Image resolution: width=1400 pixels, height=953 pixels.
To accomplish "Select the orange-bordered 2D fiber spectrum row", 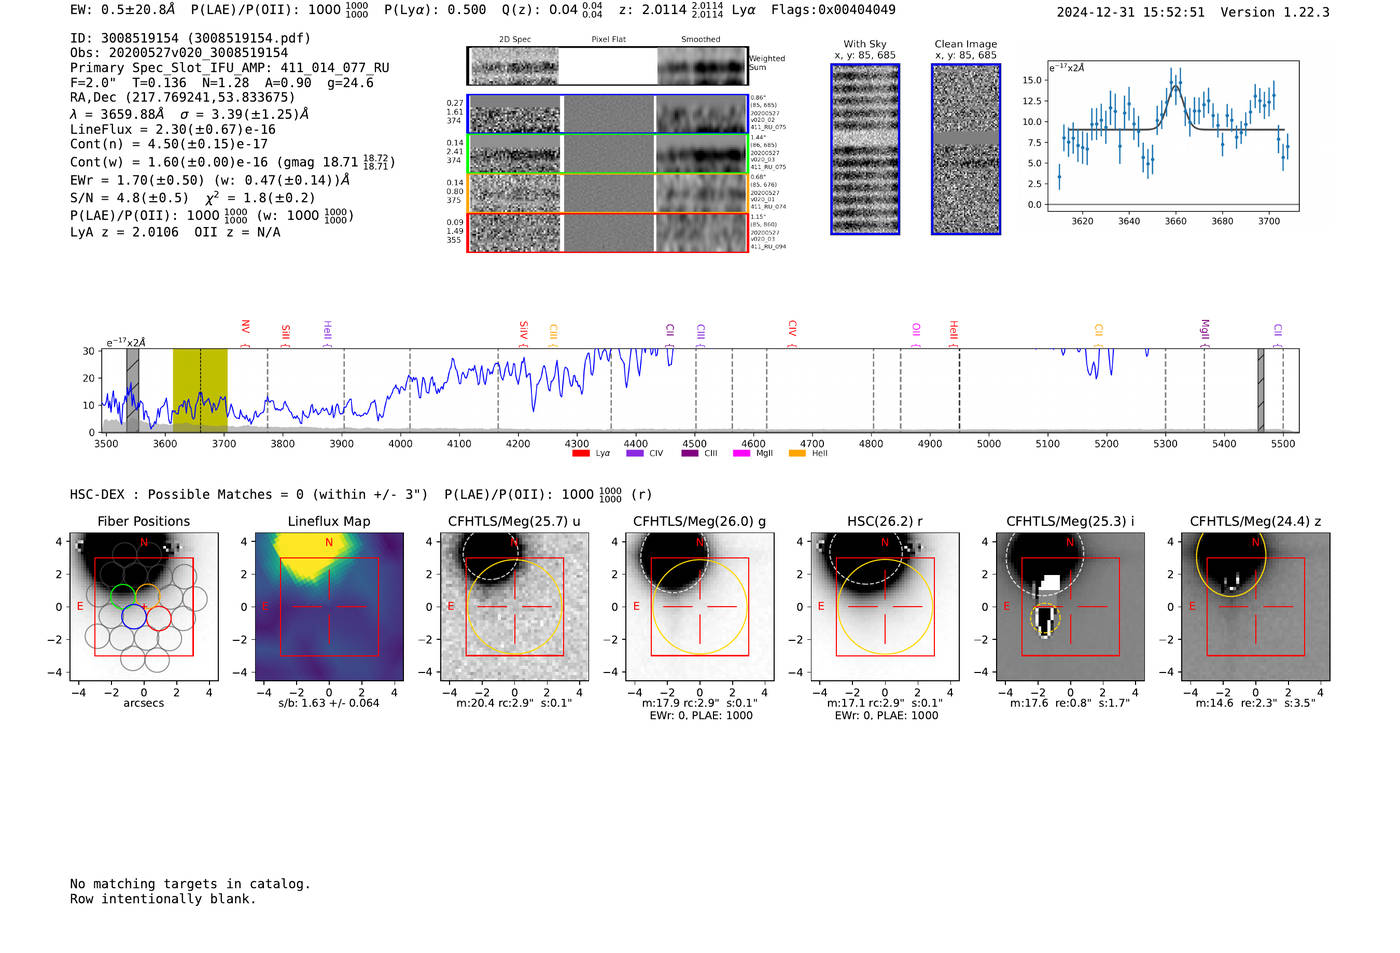I will click(x=607, y=193).
